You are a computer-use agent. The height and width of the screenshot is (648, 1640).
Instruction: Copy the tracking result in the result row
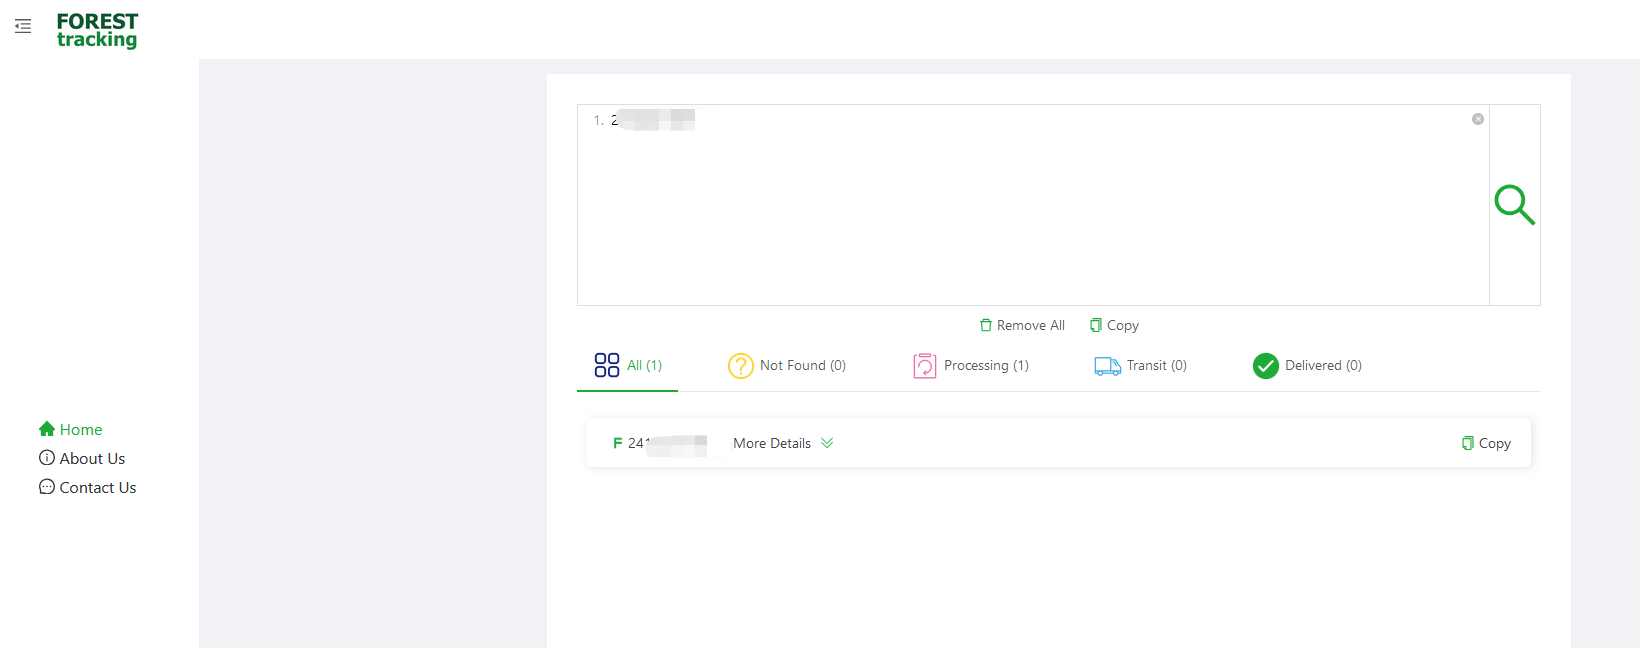(1486, 443)
